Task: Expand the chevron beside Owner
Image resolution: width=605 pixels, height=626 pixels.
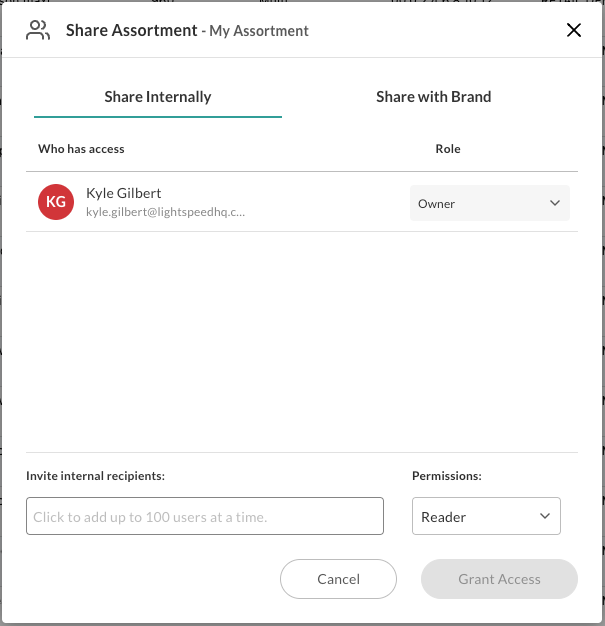Action: pos(555,203)
